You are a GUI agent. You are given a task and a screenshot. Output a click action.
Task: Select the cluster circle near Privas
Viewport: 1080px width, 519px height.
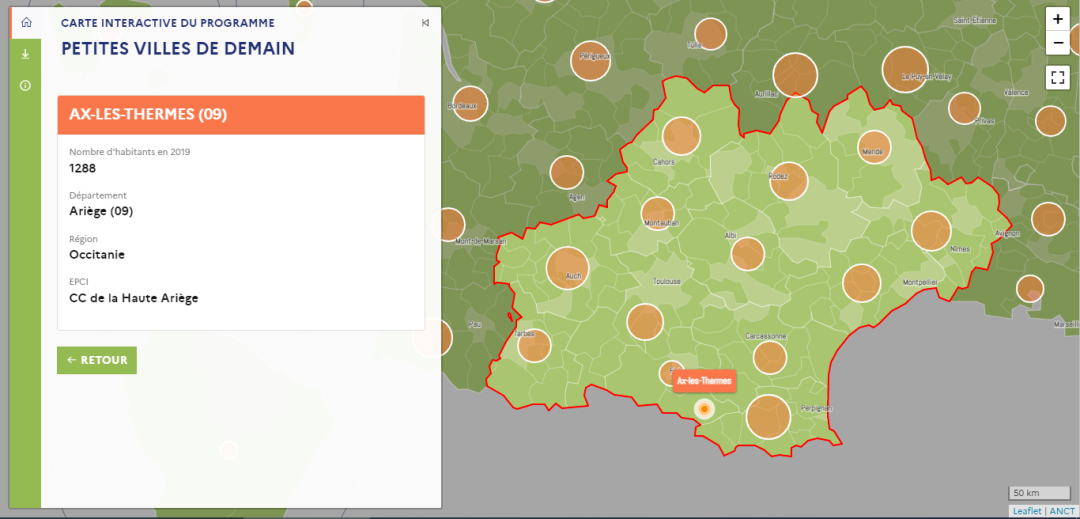pyautogui.click(x=964, y=108)
